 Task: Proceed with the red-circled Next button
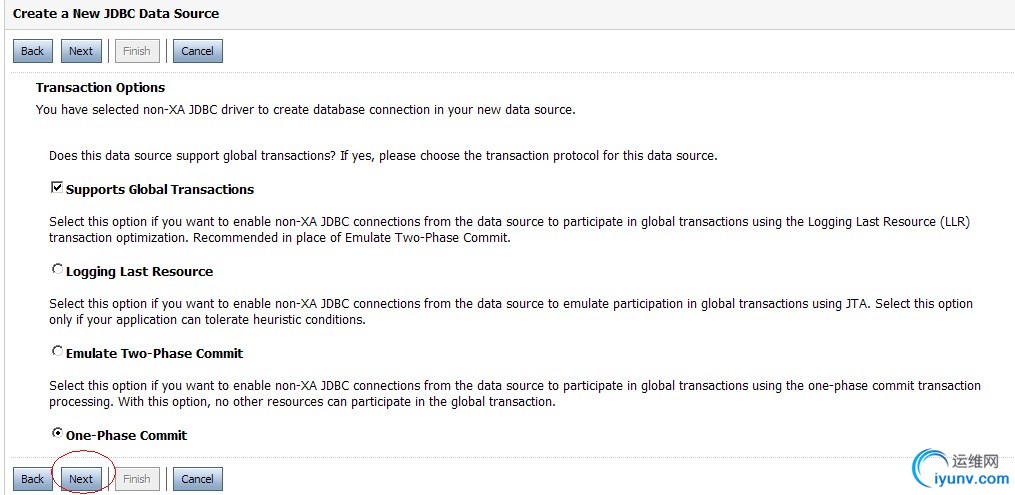pyautogui.click(x=82, y=479)
